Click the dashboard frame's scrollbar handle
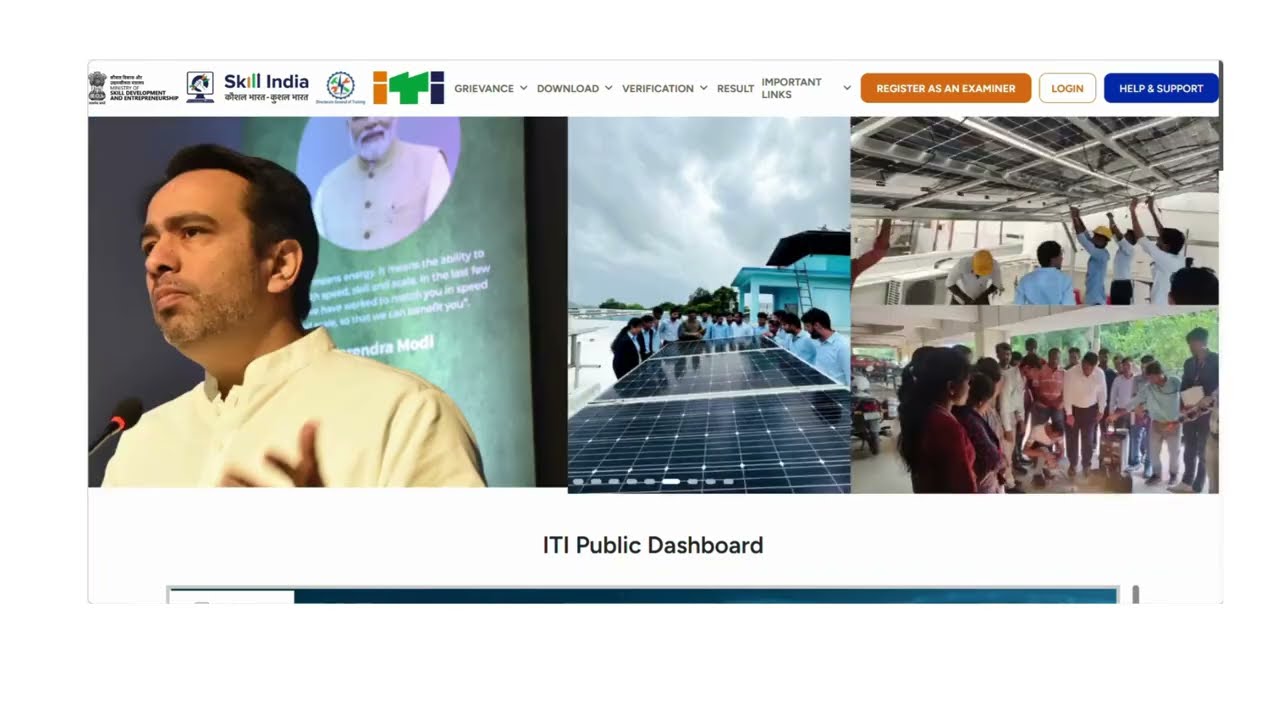1280x720 pixels. (1136, 595)
